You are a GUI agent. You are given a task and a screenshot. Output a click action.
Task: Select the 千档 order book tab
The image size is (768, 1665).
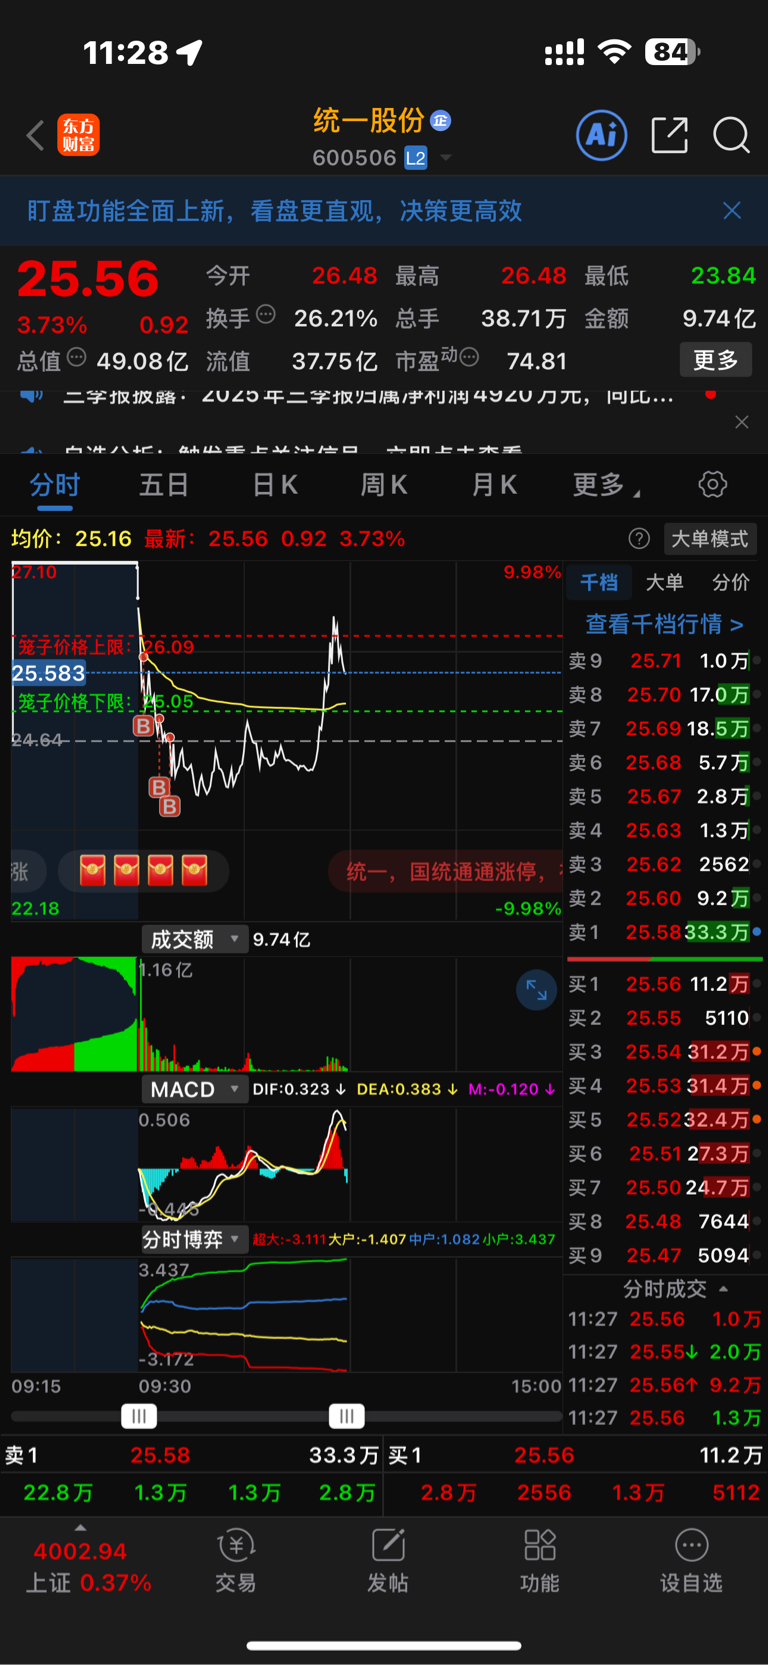click(x=599, y=583)
